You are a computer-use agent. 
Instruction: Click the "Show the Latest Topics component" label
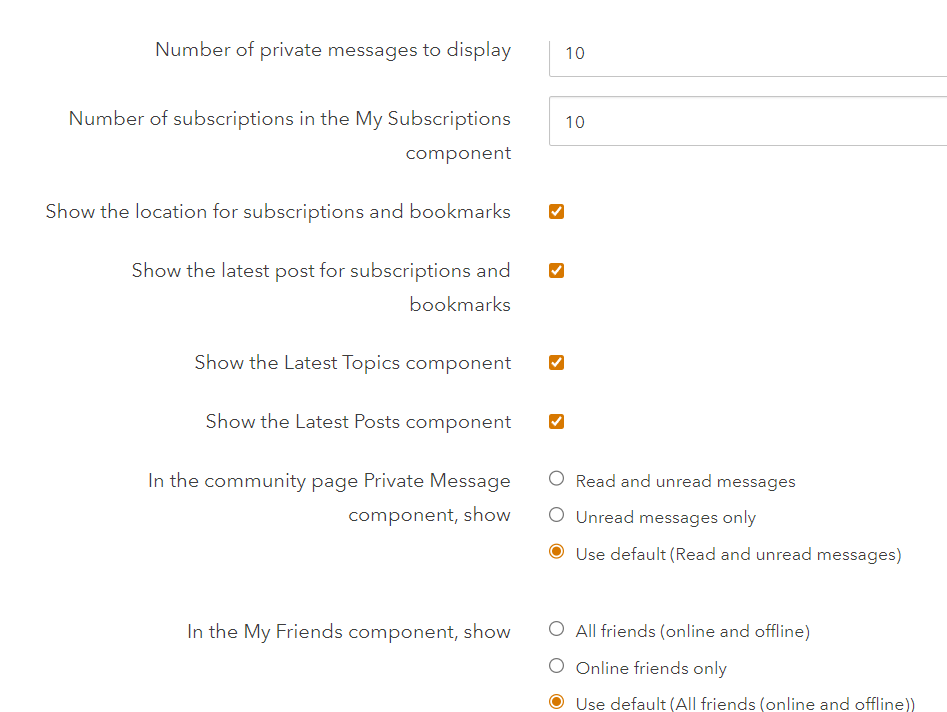click(x=352, y=362)
